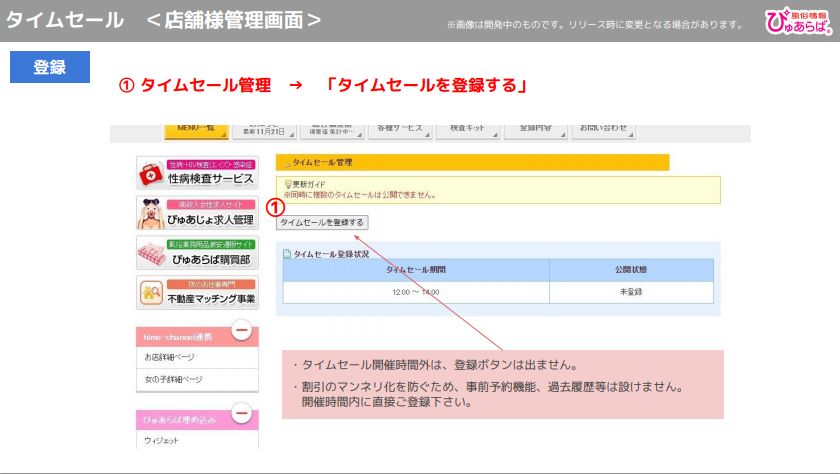This screenshot has width=840, height=474.
Task: Open the 検査キット menu tab
Action: point(467,131)
